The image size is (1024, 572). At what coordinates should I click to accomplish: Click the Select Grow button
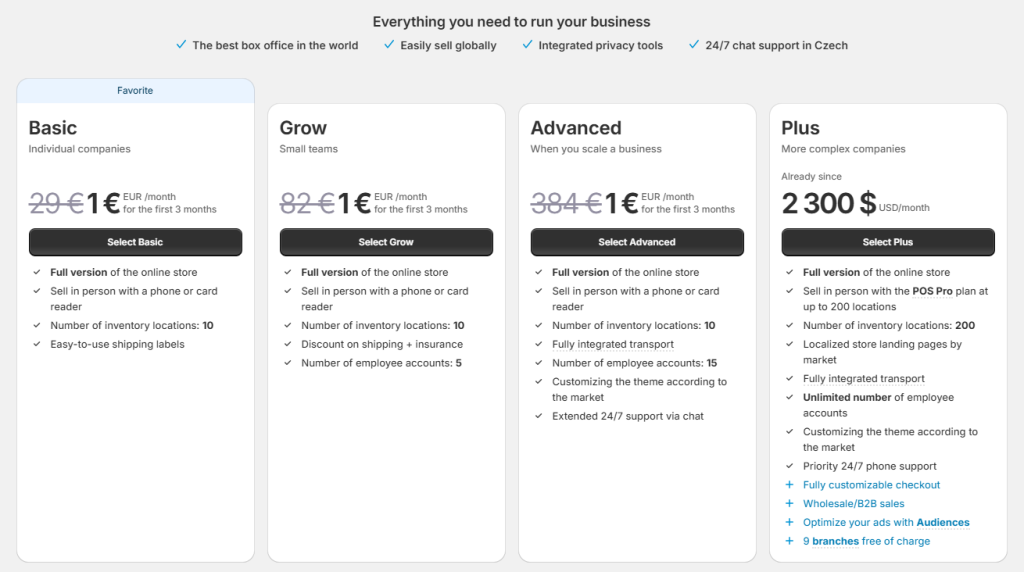click(386, 242)
